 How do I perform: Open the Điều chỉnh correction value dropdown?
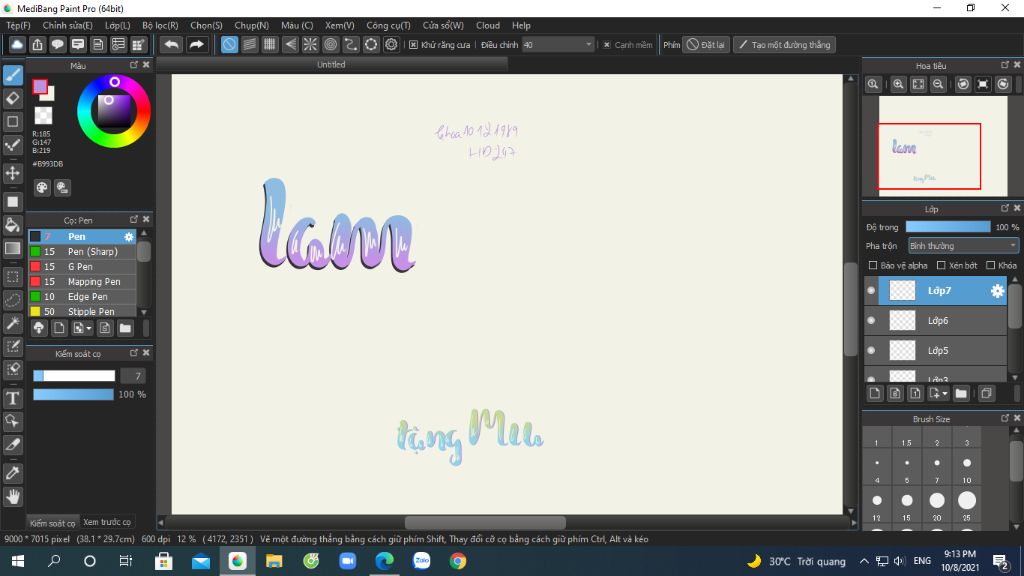(557, 44)
